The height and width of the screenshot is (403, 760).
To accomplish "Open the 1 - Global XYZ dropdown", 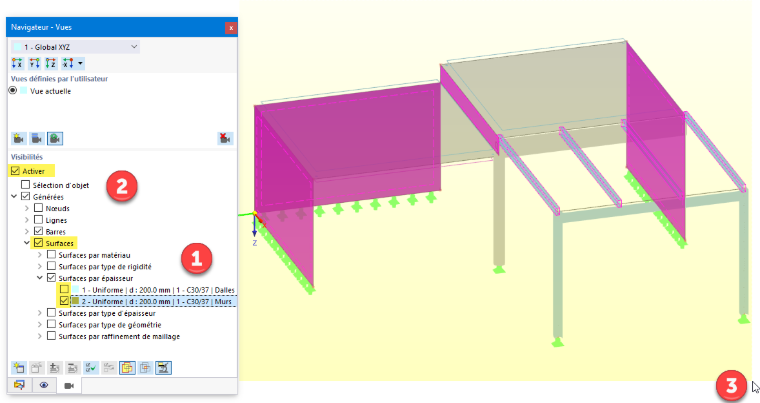I will pos(75,47).
